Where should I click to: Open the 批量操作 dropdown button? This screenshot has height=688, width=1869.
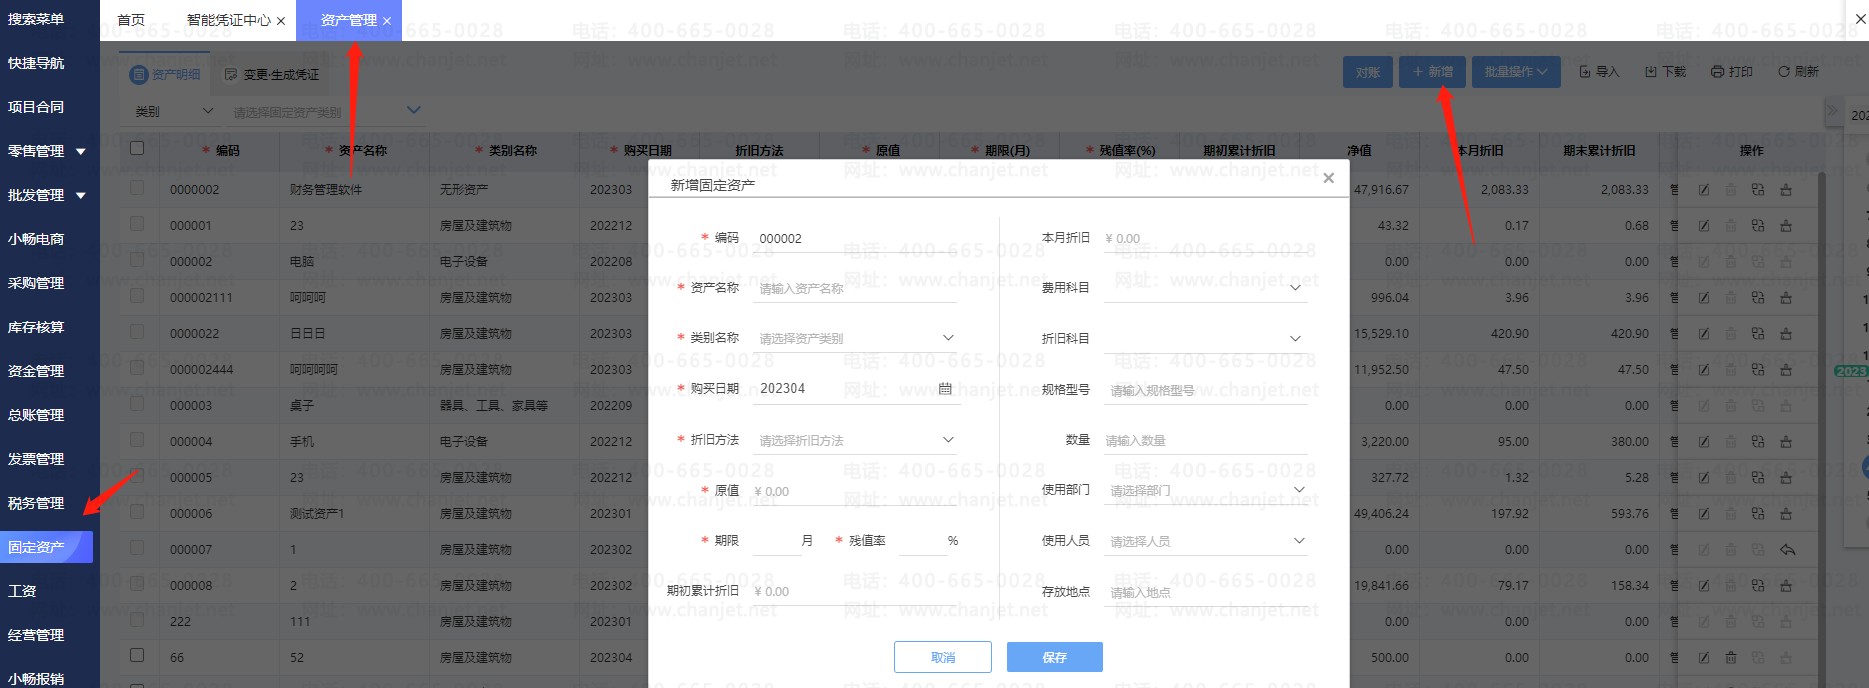pyautogui.click(x=1515, y=72)
